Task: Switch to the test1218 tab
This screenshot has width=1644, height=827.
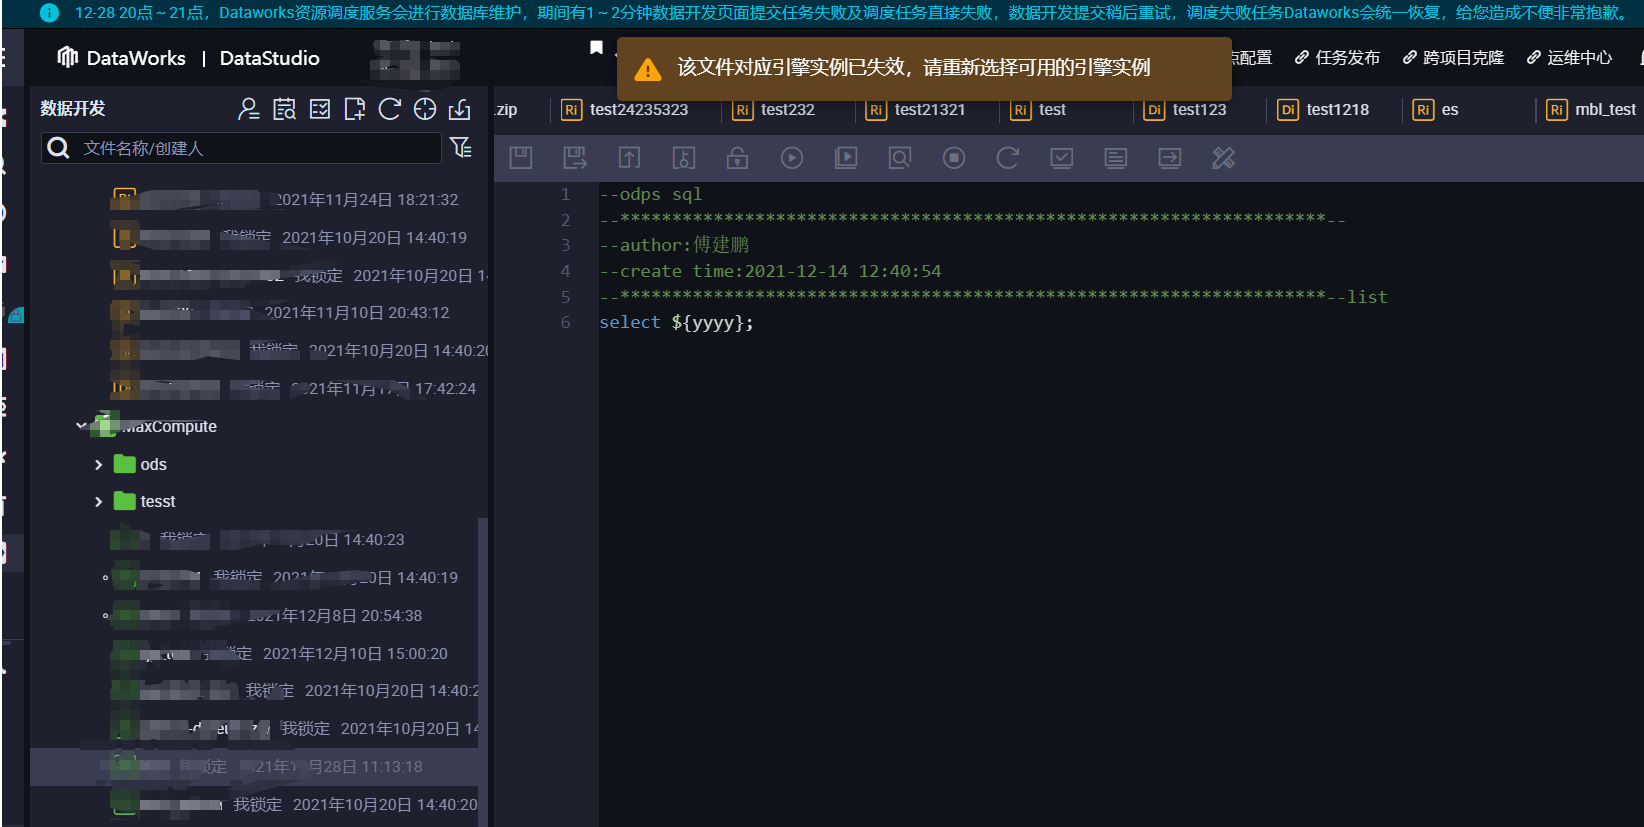Action: (1324, 110)
